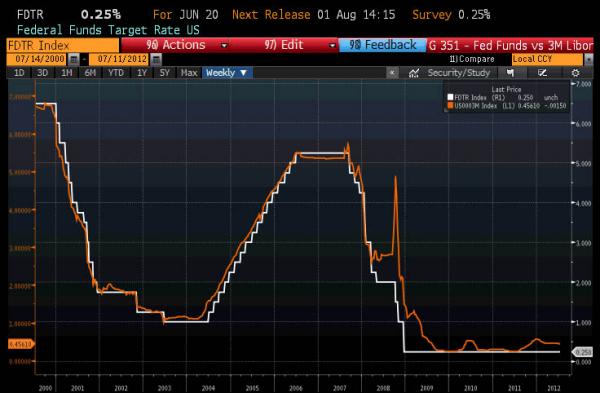The height and width of the screenshot is (393, 600).
Task: Click the Survey 0.25% text
Action: [451, 15]
